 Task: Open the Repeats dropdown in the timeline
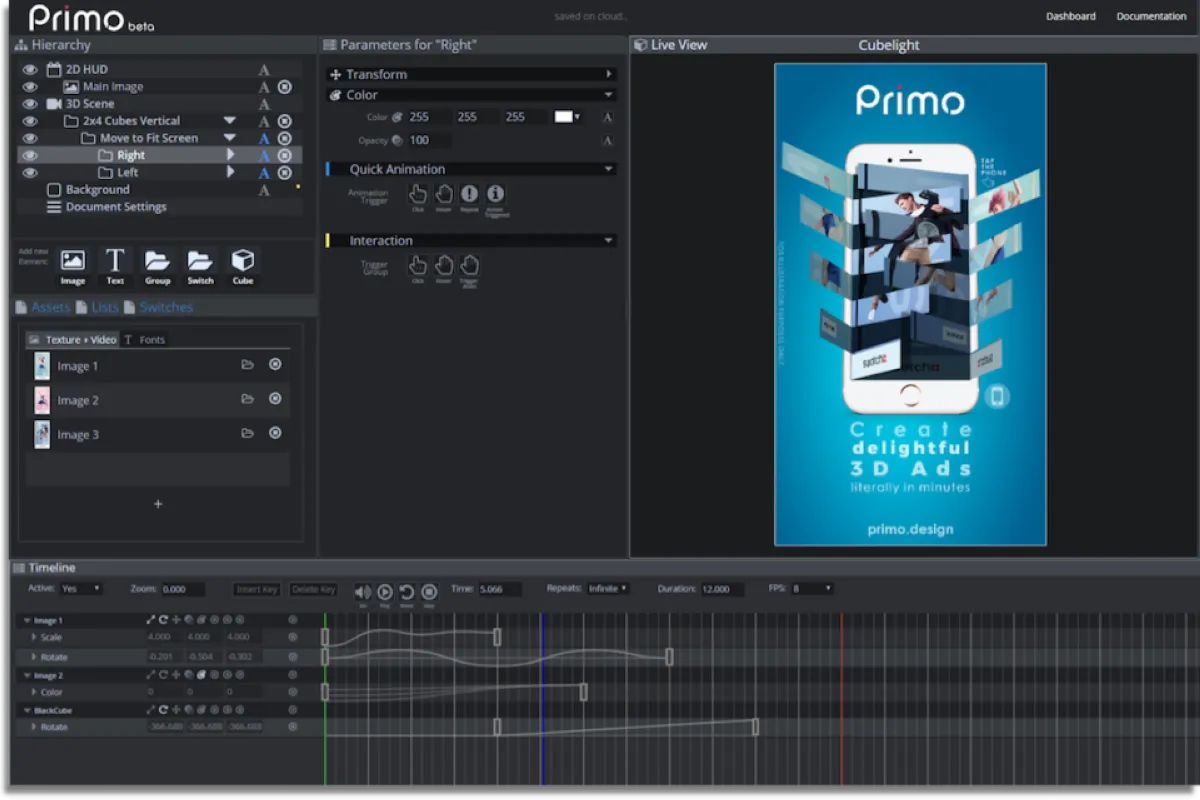pos(607,589)
